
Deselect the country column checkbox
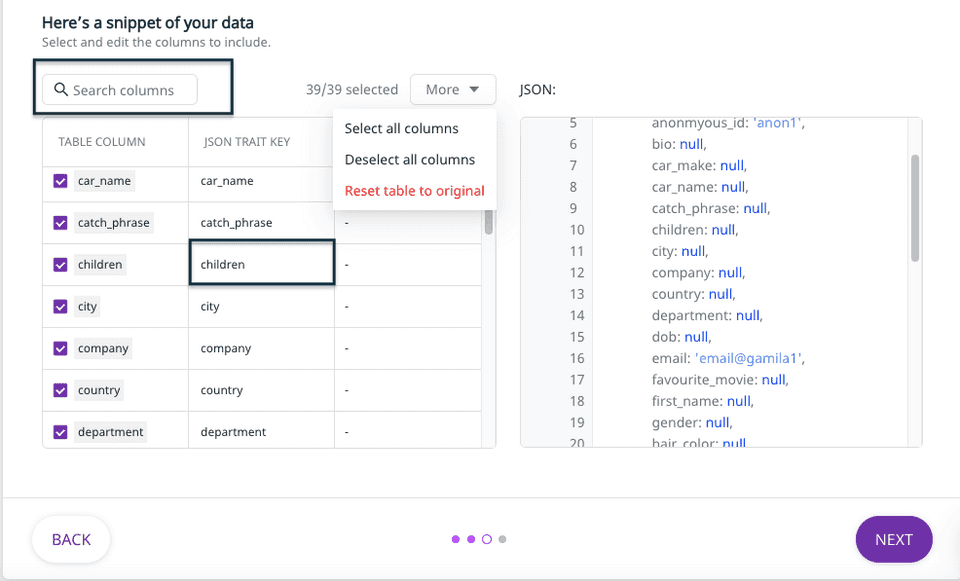[x=60, y=390]
